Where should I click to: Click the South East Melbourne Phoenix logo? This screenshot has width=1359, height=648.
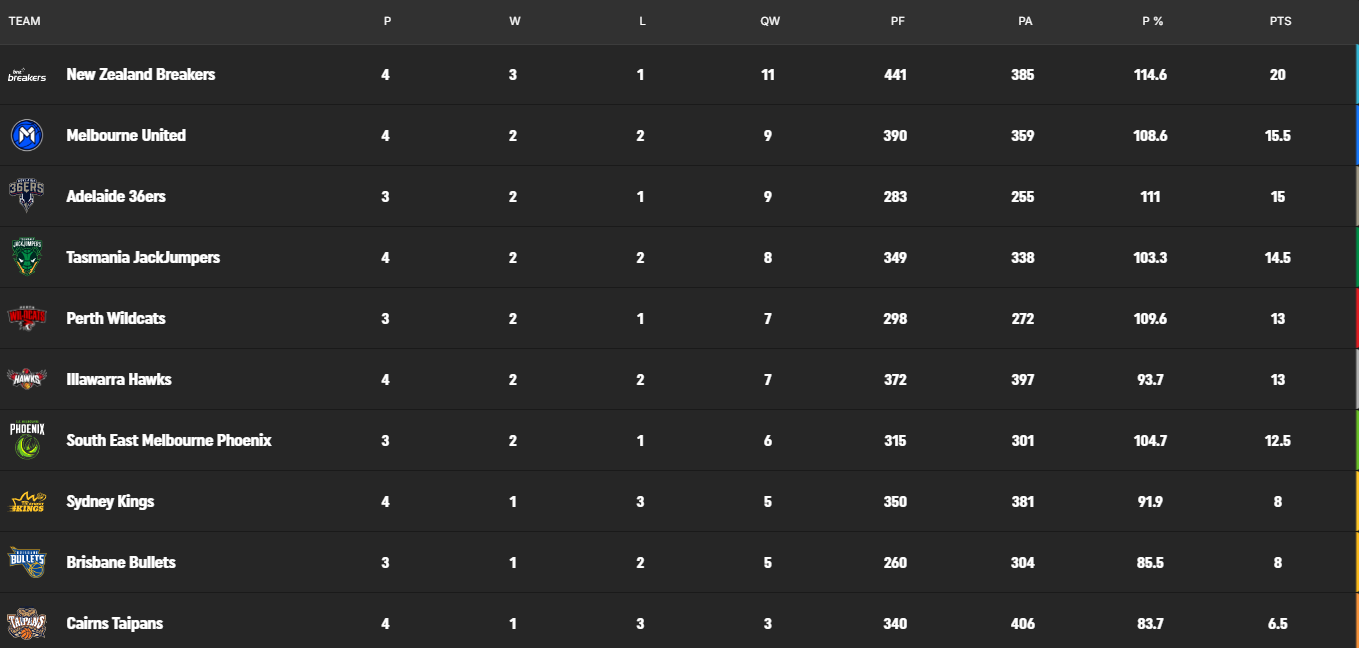27,440
